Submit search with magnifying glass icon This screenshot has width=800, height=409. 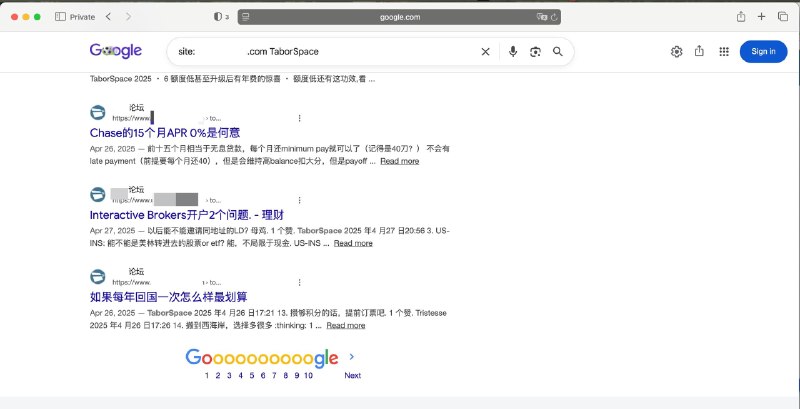pos(558,52)
